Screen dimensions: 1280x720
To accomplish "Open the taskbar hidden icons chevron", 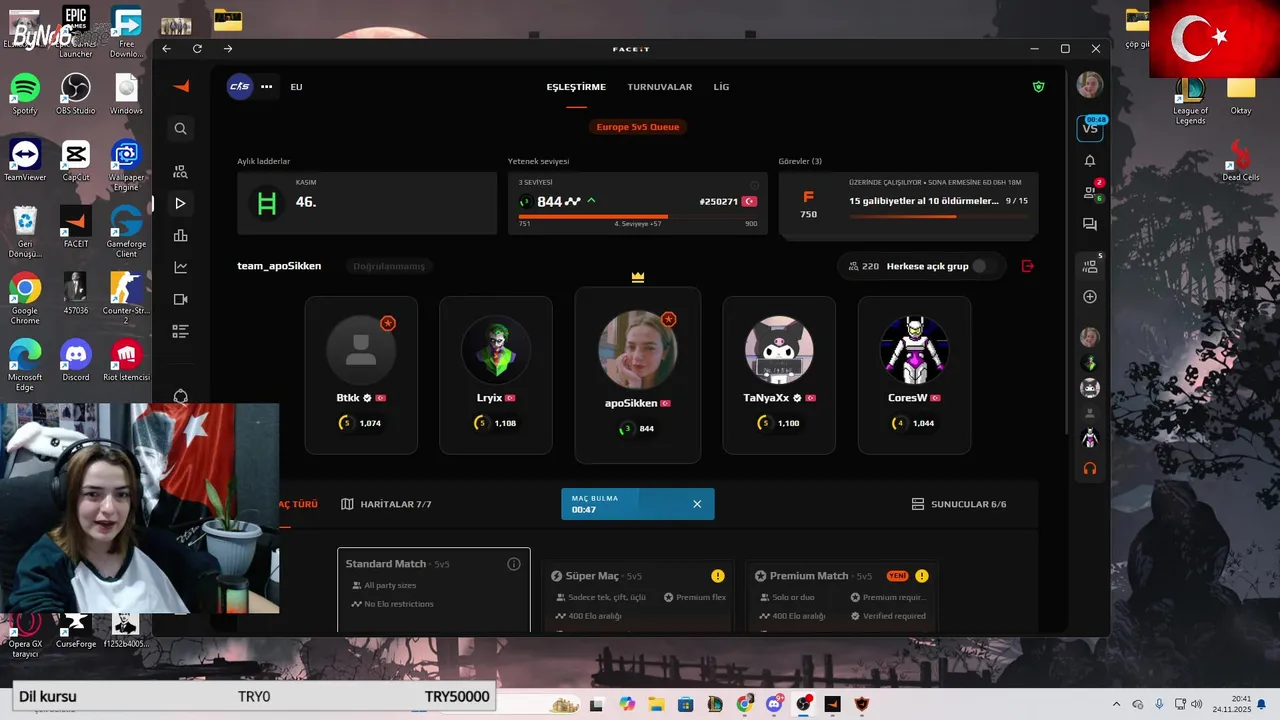I will [1116, 704].
